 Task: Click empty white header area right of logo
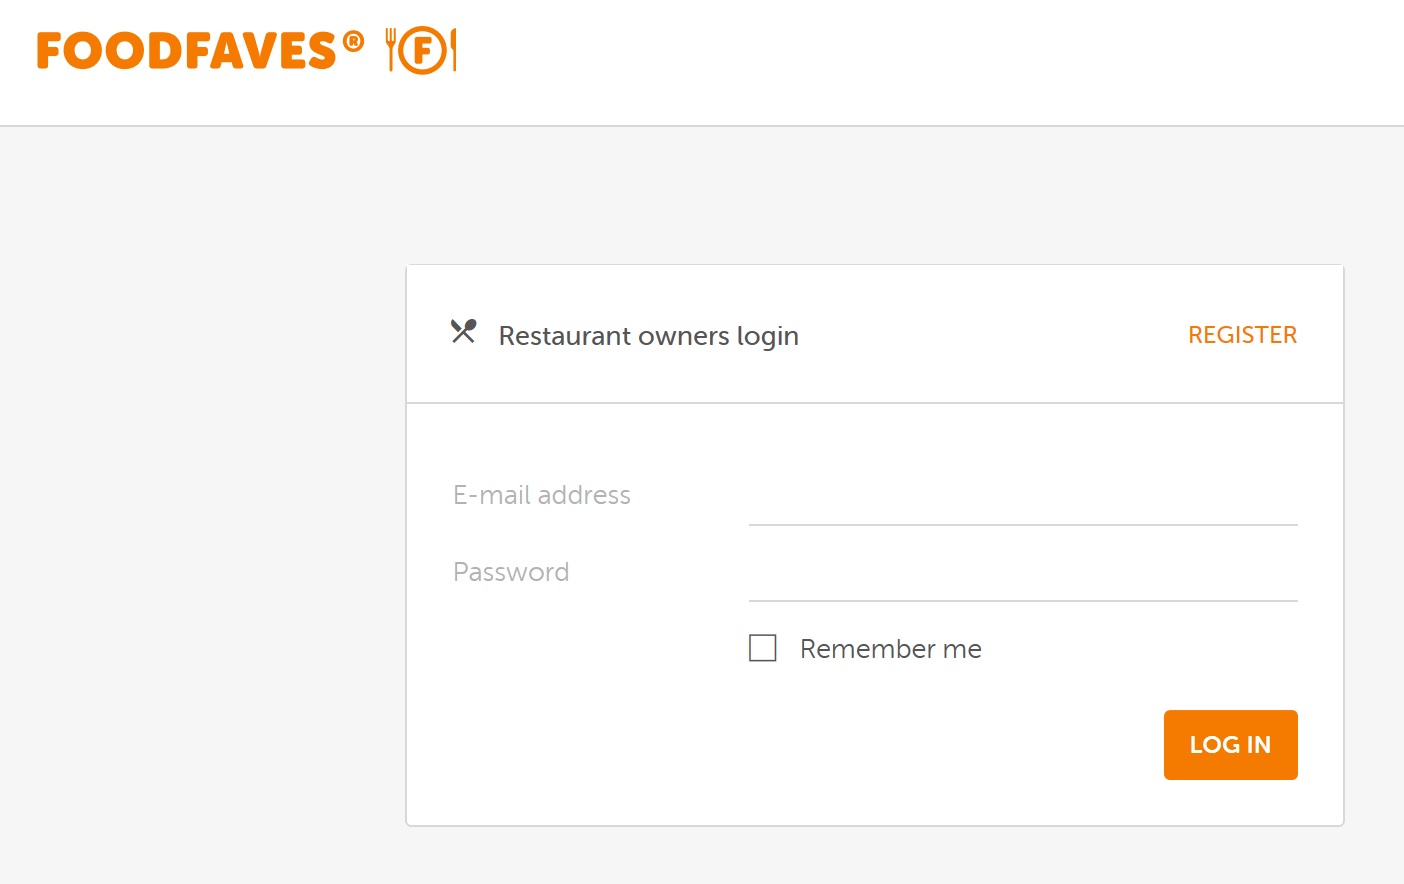coord(900,60)
